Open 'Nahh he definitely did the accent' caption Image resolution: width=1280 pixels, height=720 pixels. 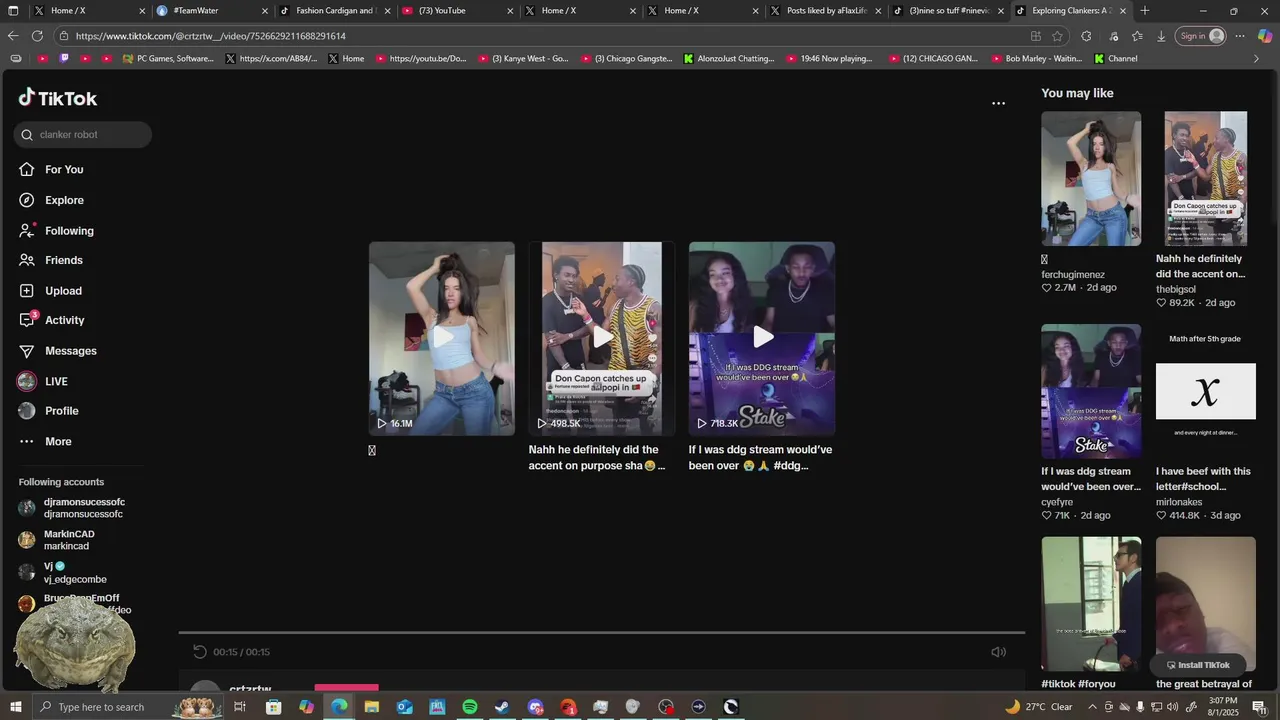point(597,458)
